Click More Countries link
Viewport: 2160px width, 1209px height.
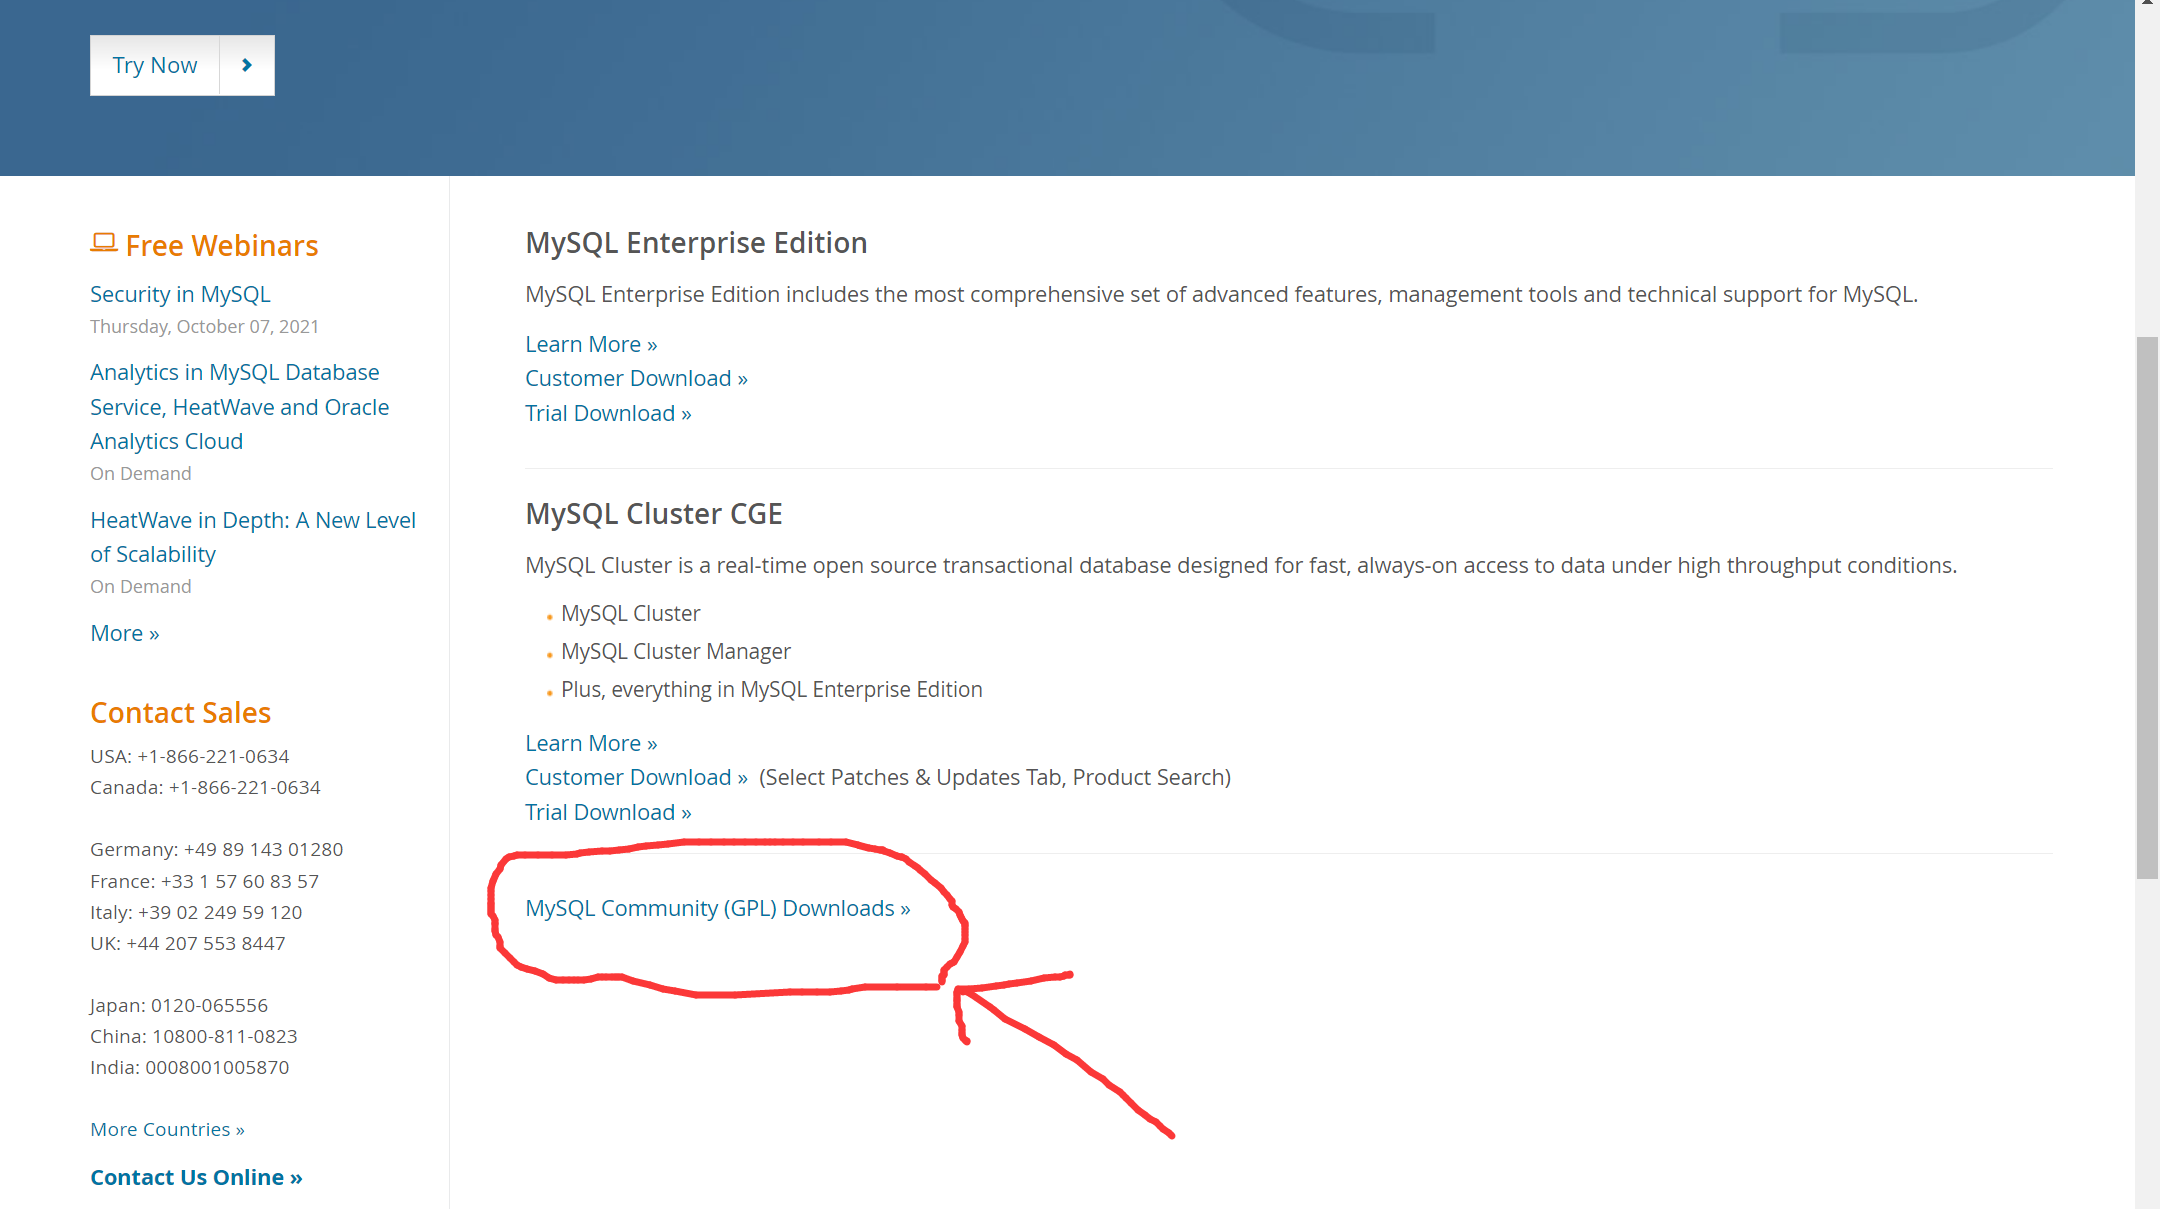pos(167,1129)
